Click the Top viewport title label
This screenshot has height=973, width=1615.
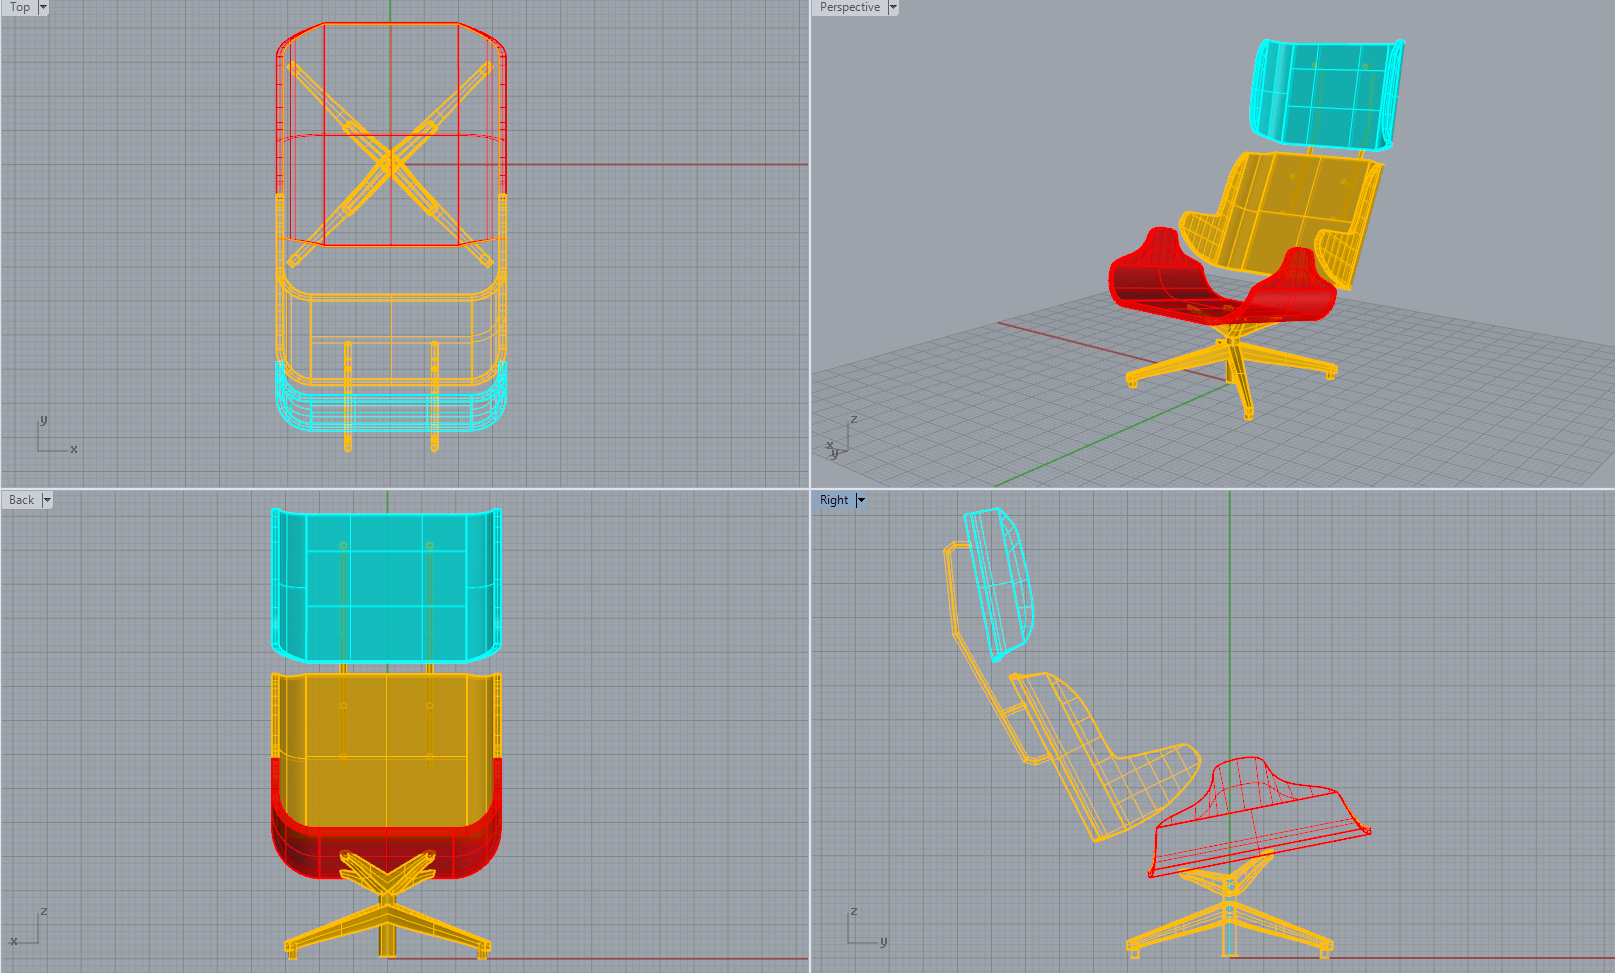[x=19, y=7]
